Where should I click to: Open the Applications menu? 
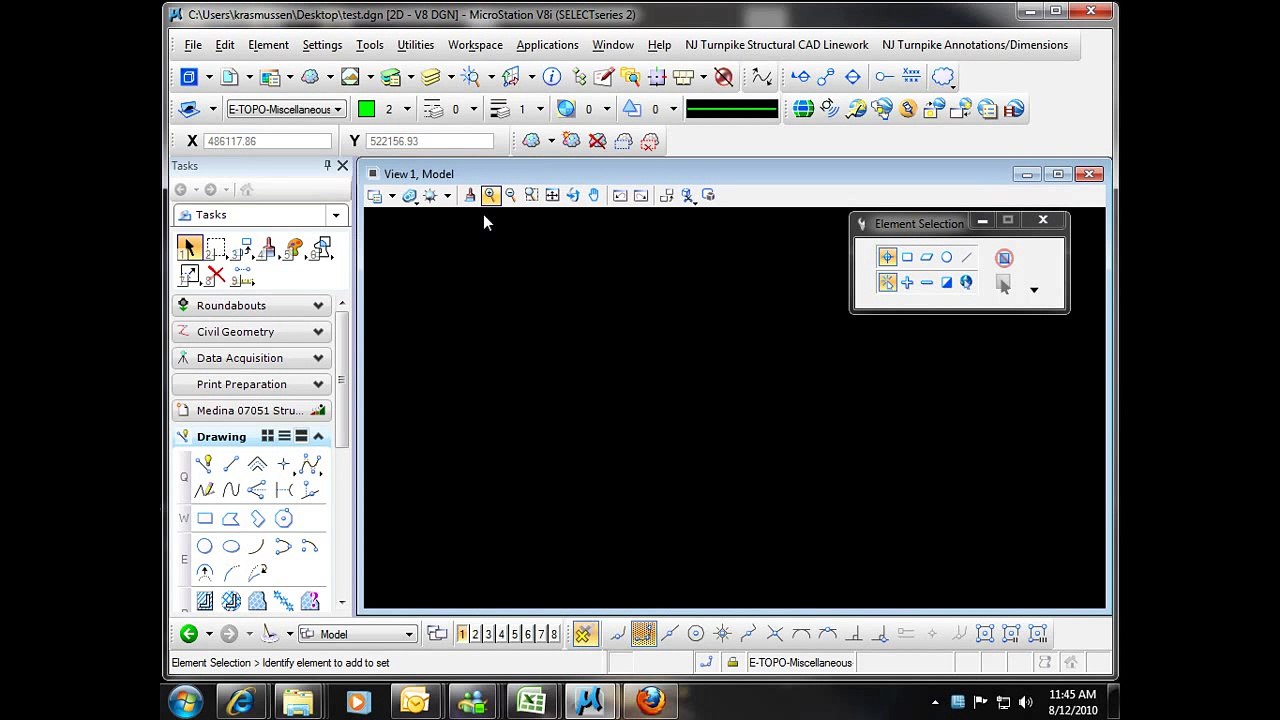547,45
